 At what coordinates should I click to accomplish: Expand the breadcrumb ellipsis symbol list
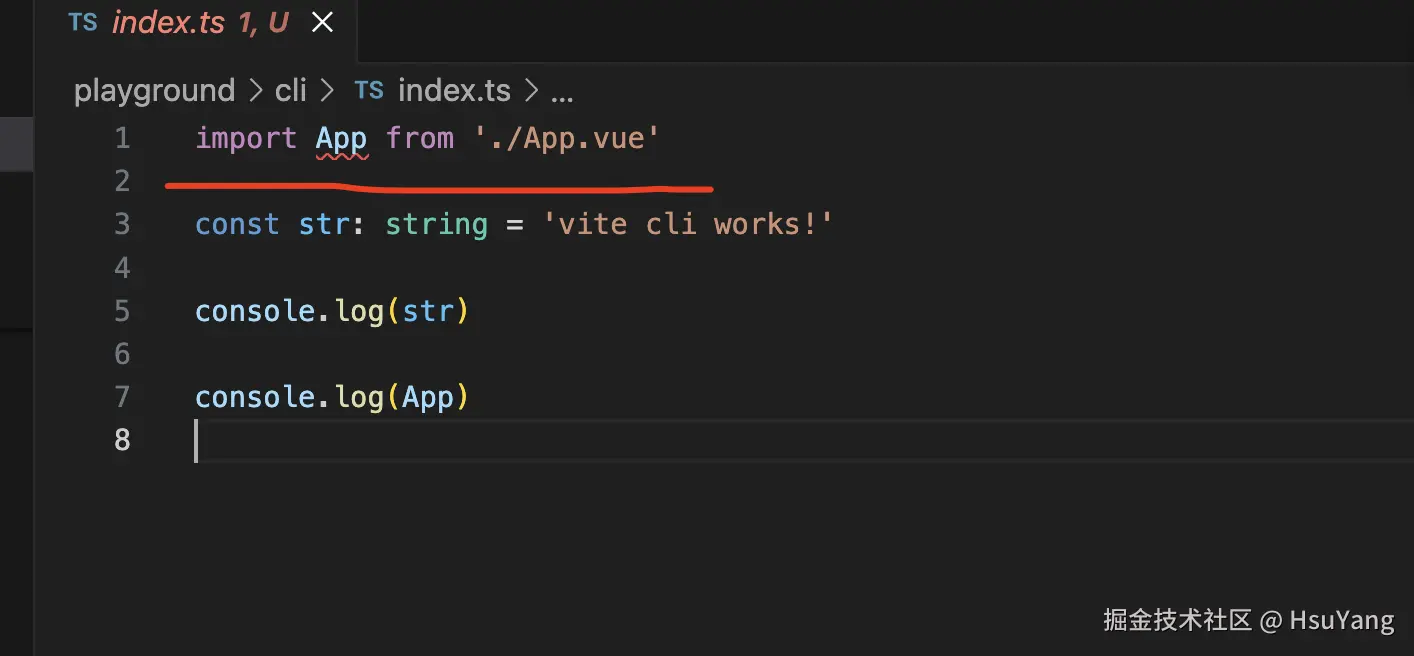pyautogui.click(x=562, y=91)
